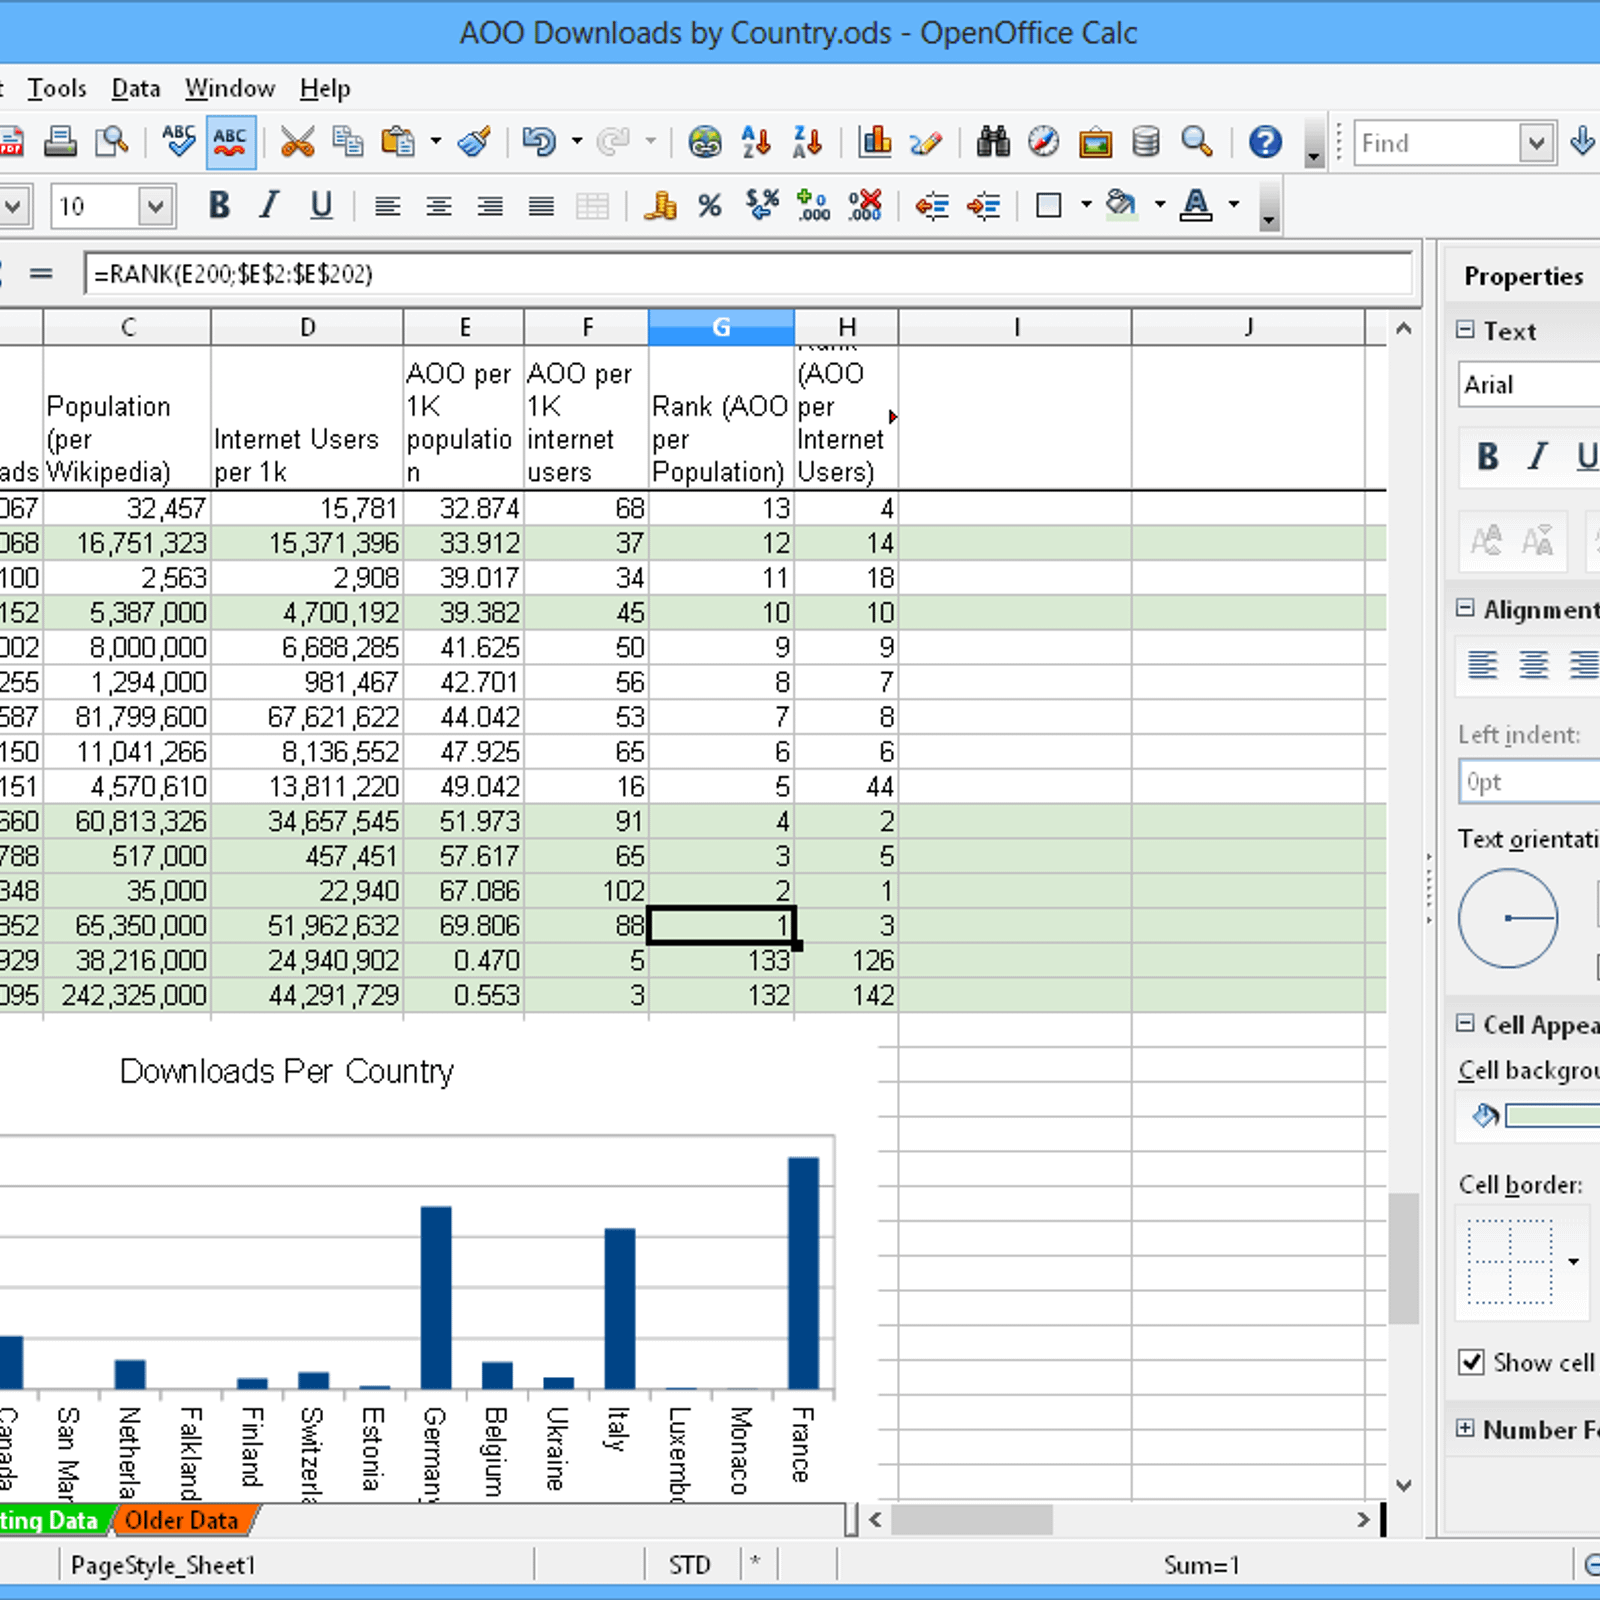Open the Help menu
1600x1600 pixels.
pos(325,89)
